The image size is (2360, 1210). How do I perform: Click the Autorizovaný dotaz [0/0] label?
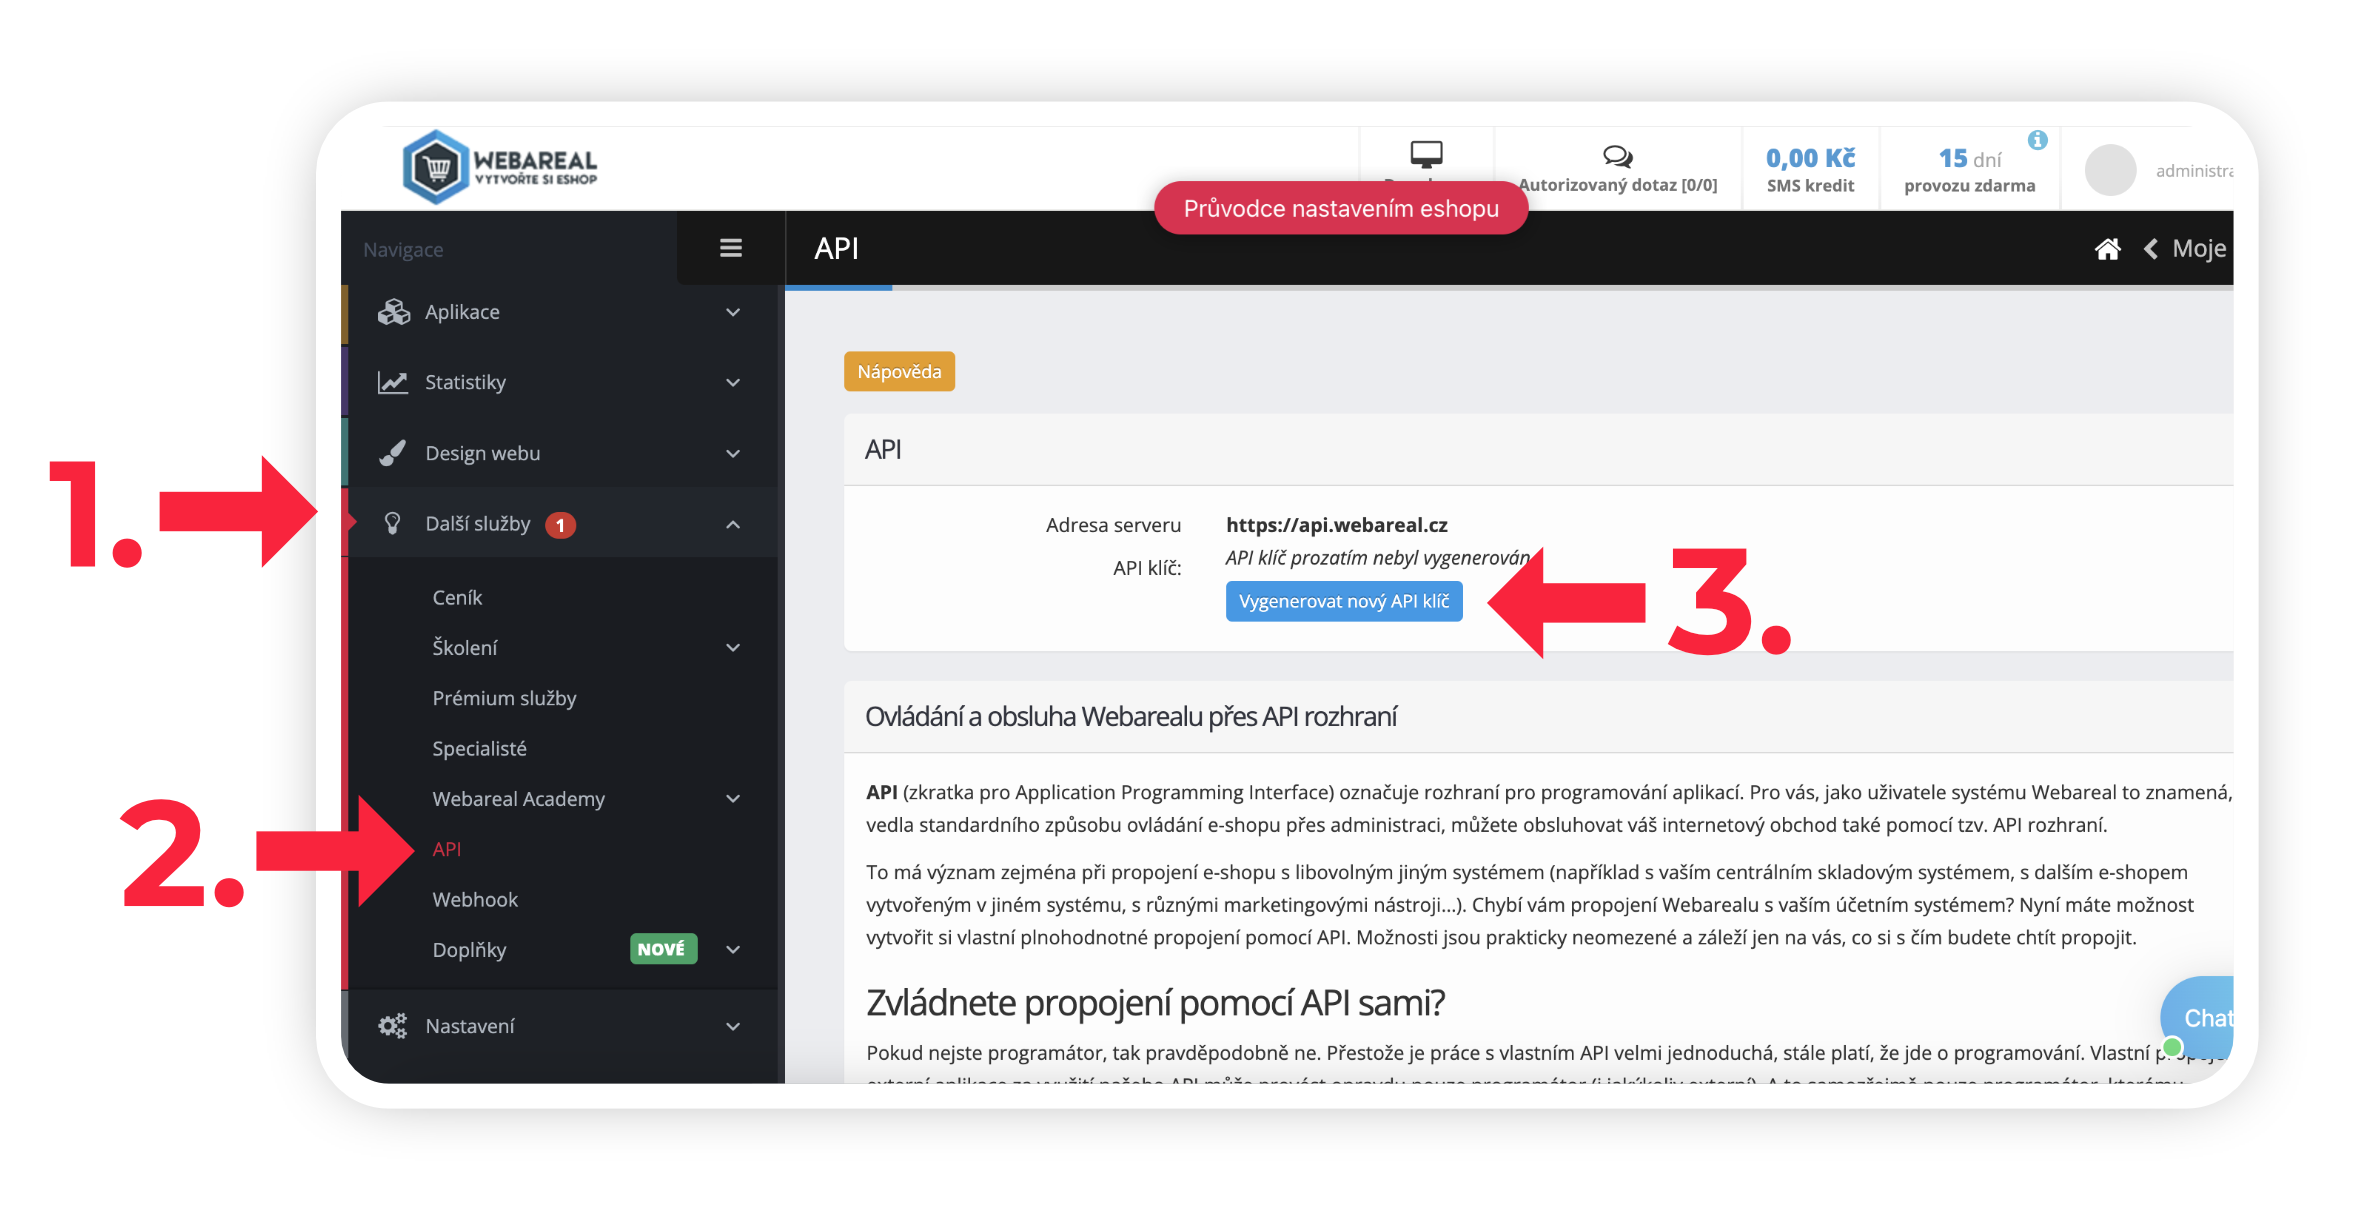(x=1617, y=185)
